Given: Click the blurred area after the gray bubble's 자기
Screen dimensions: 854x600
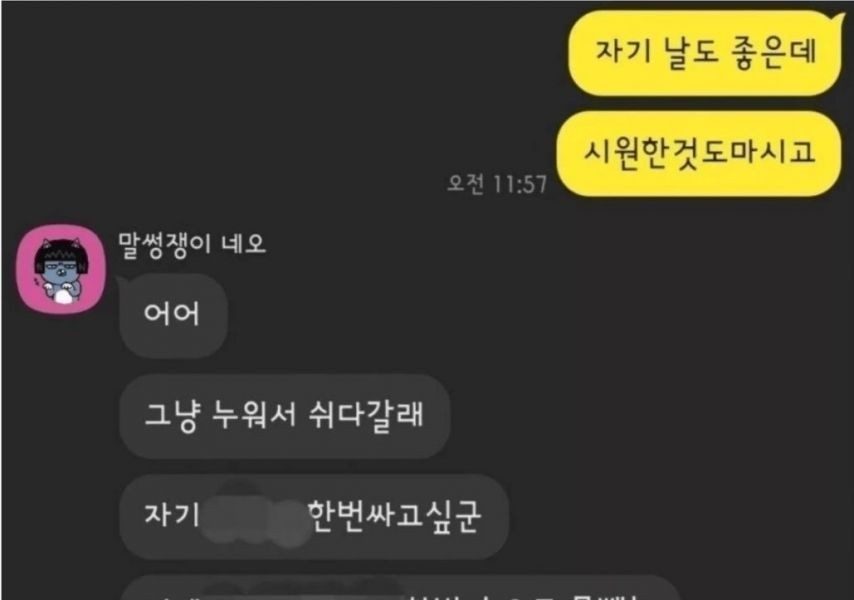Looking at the screenshot, I should (256, 515).
